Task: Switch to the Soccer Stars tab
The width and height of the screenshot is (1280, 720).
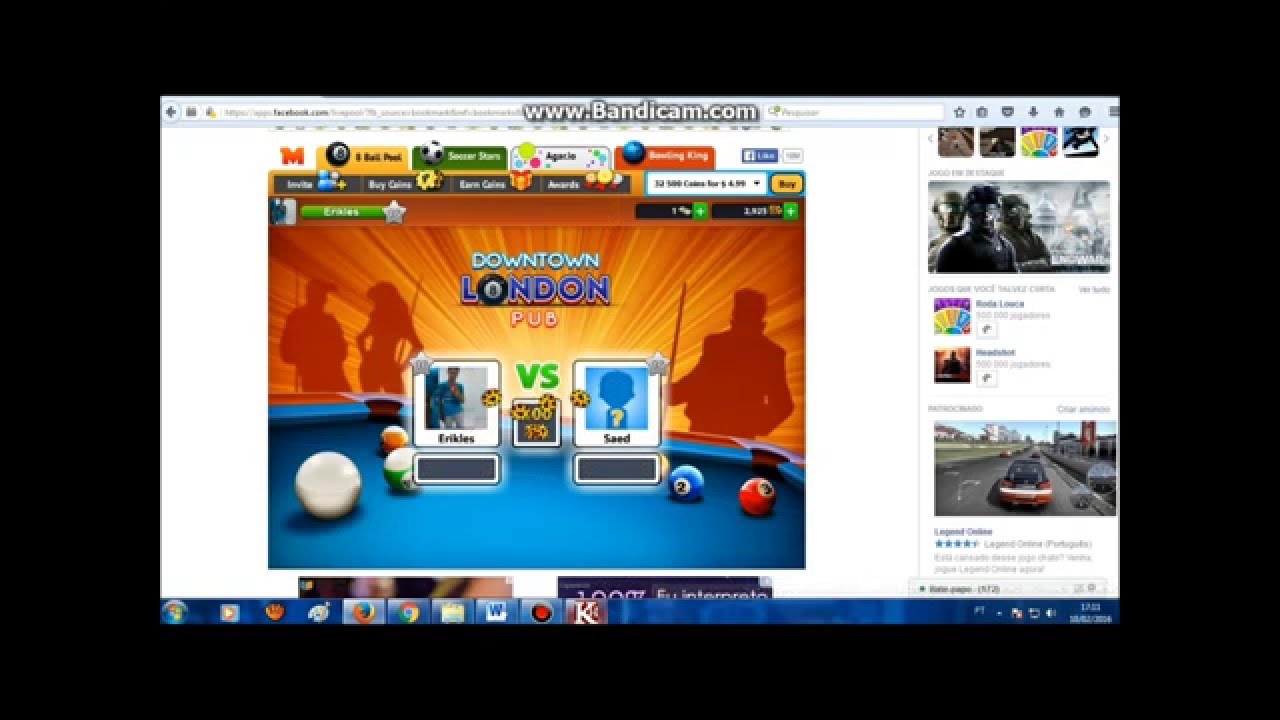Action: 461,157
